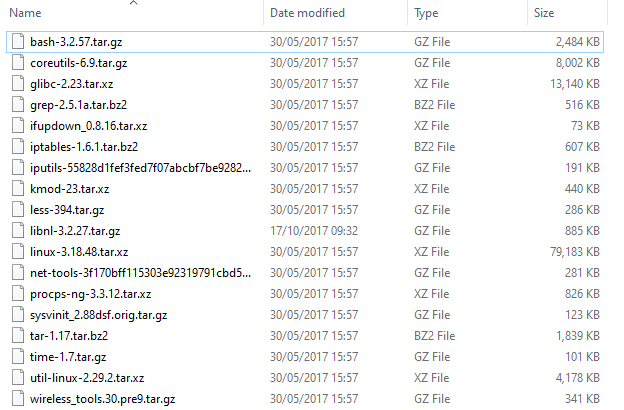Viewport: 624px width, 410px height.
Task: Click the icon for wireless_tools.30.pre9.tar.gz
Action: pyautogui.click(x=18, y=399)
